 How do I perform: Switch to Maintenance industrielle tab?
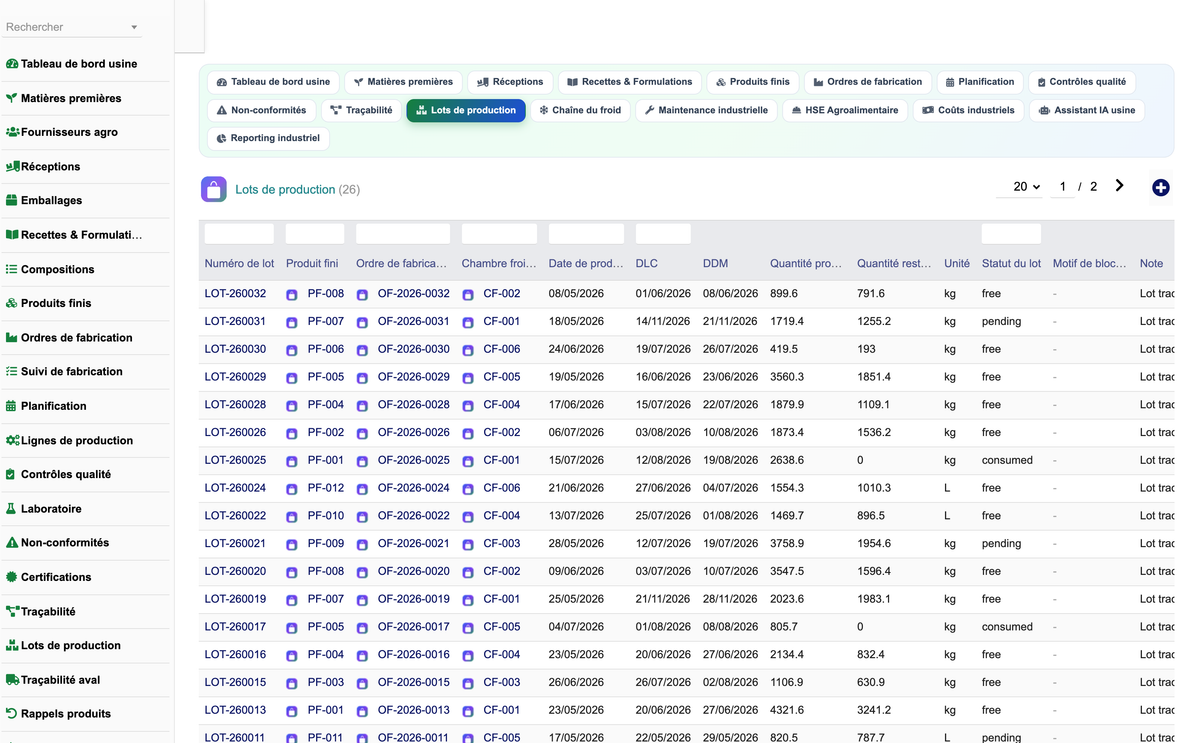[x=706, y=110]
